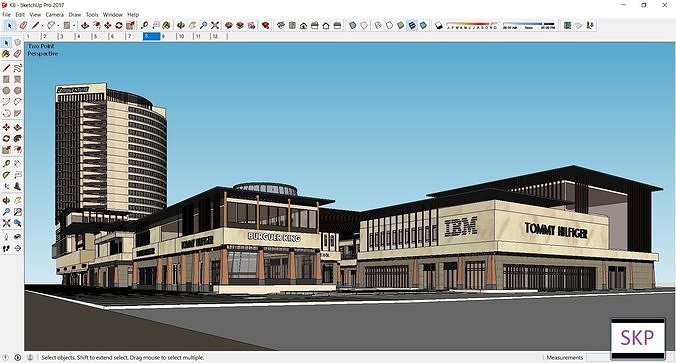Activate the Pie arc tool

[x=17, y=113]
